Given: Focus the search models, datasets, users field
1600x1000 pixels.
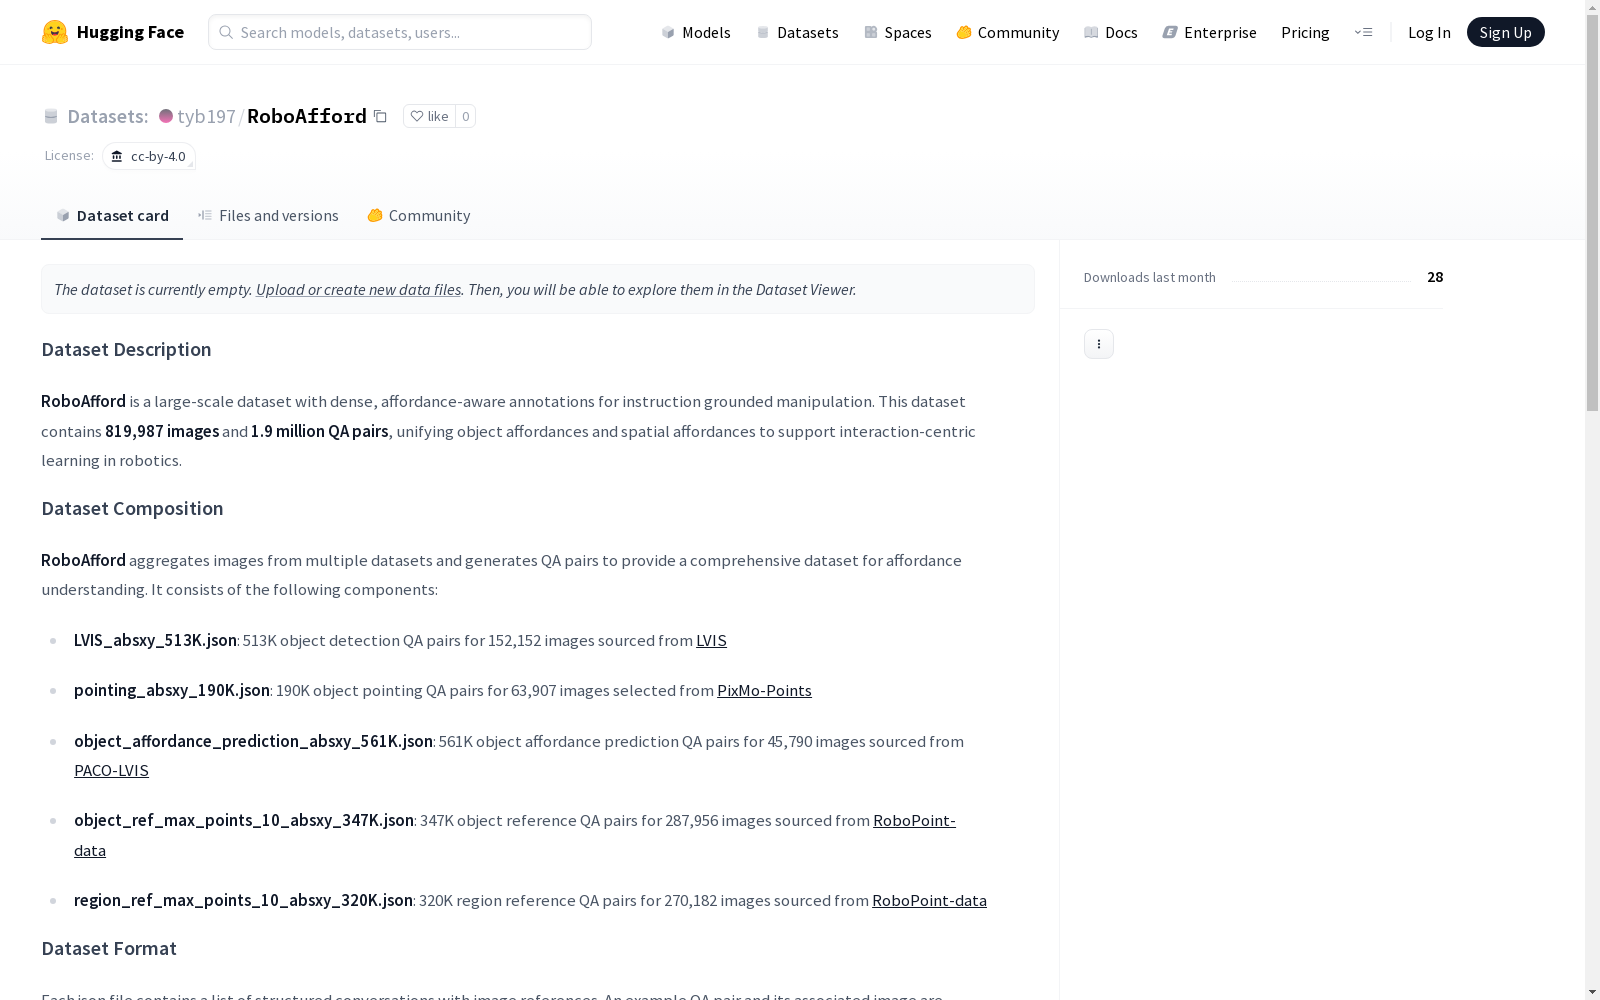Looking at the screenshot, I should coord(400,32).
